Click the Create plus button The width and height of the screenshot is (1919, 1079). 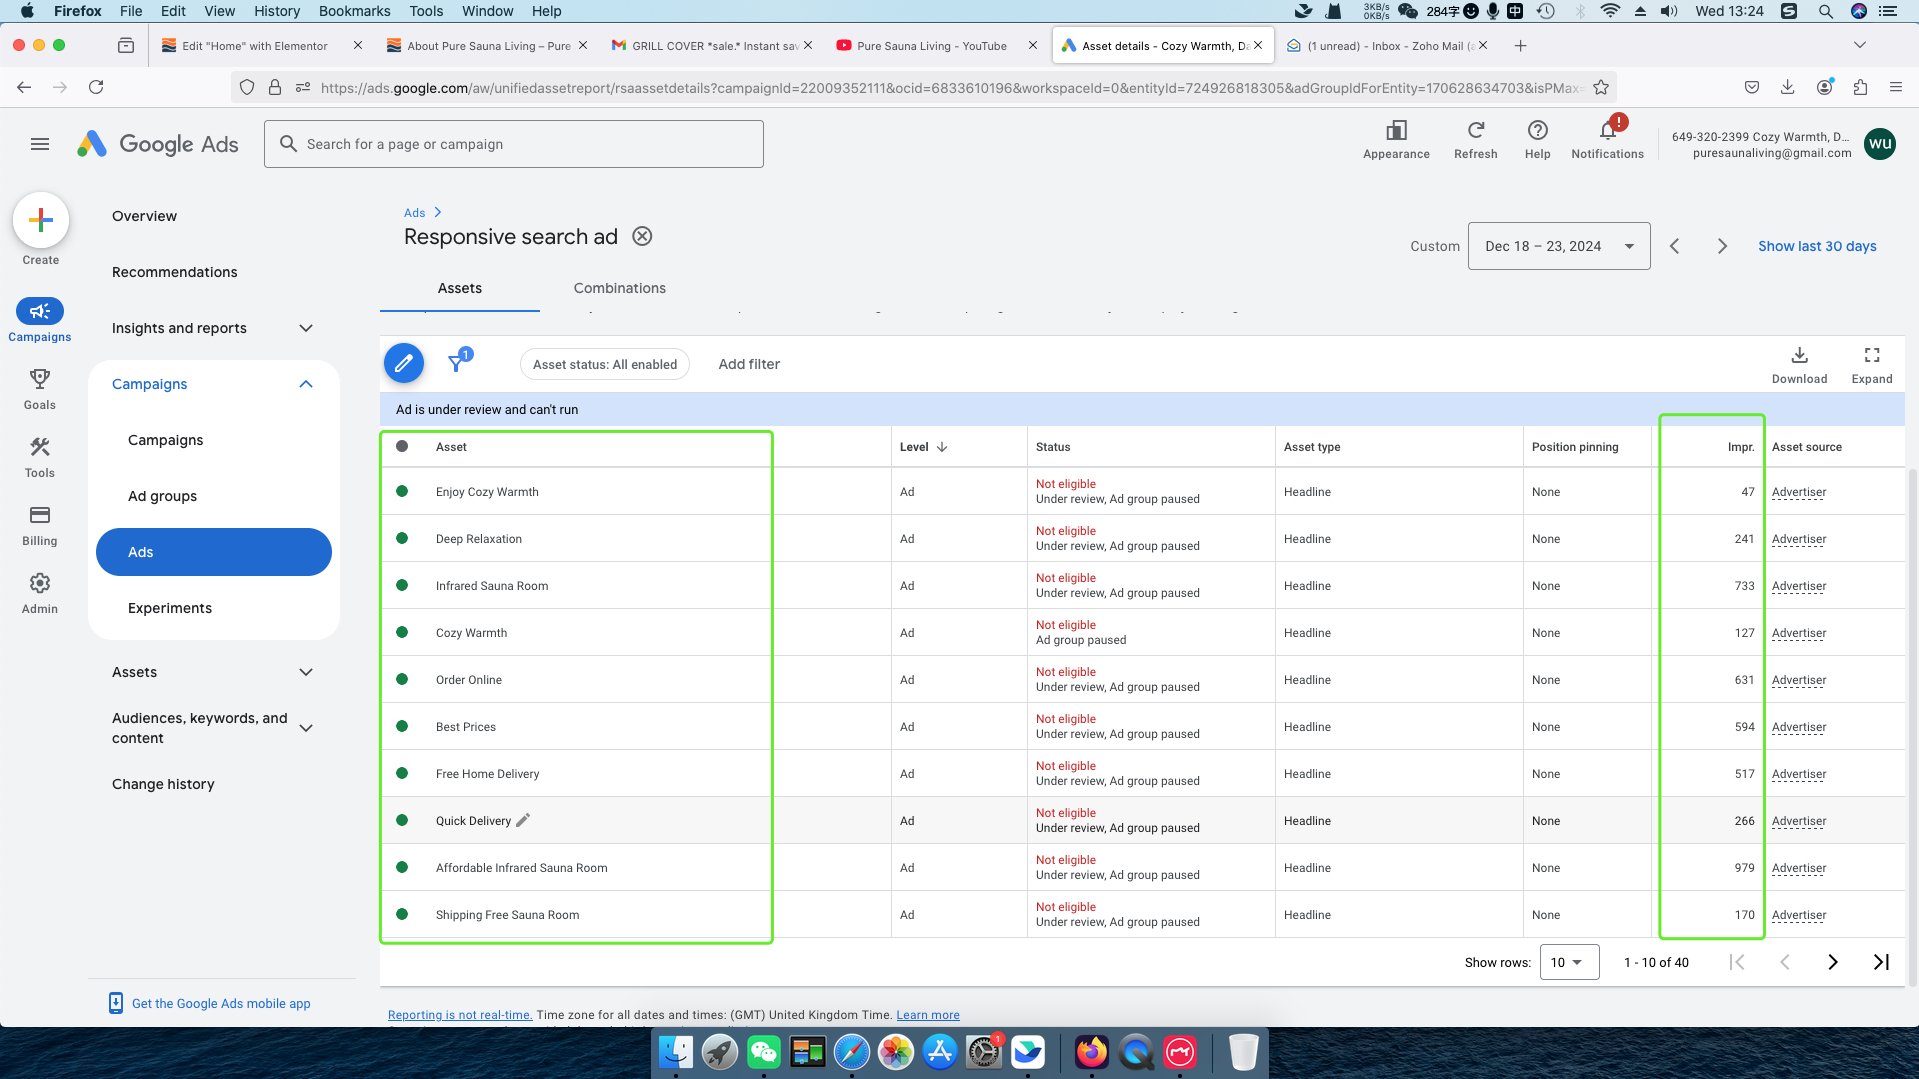point(41,221)
